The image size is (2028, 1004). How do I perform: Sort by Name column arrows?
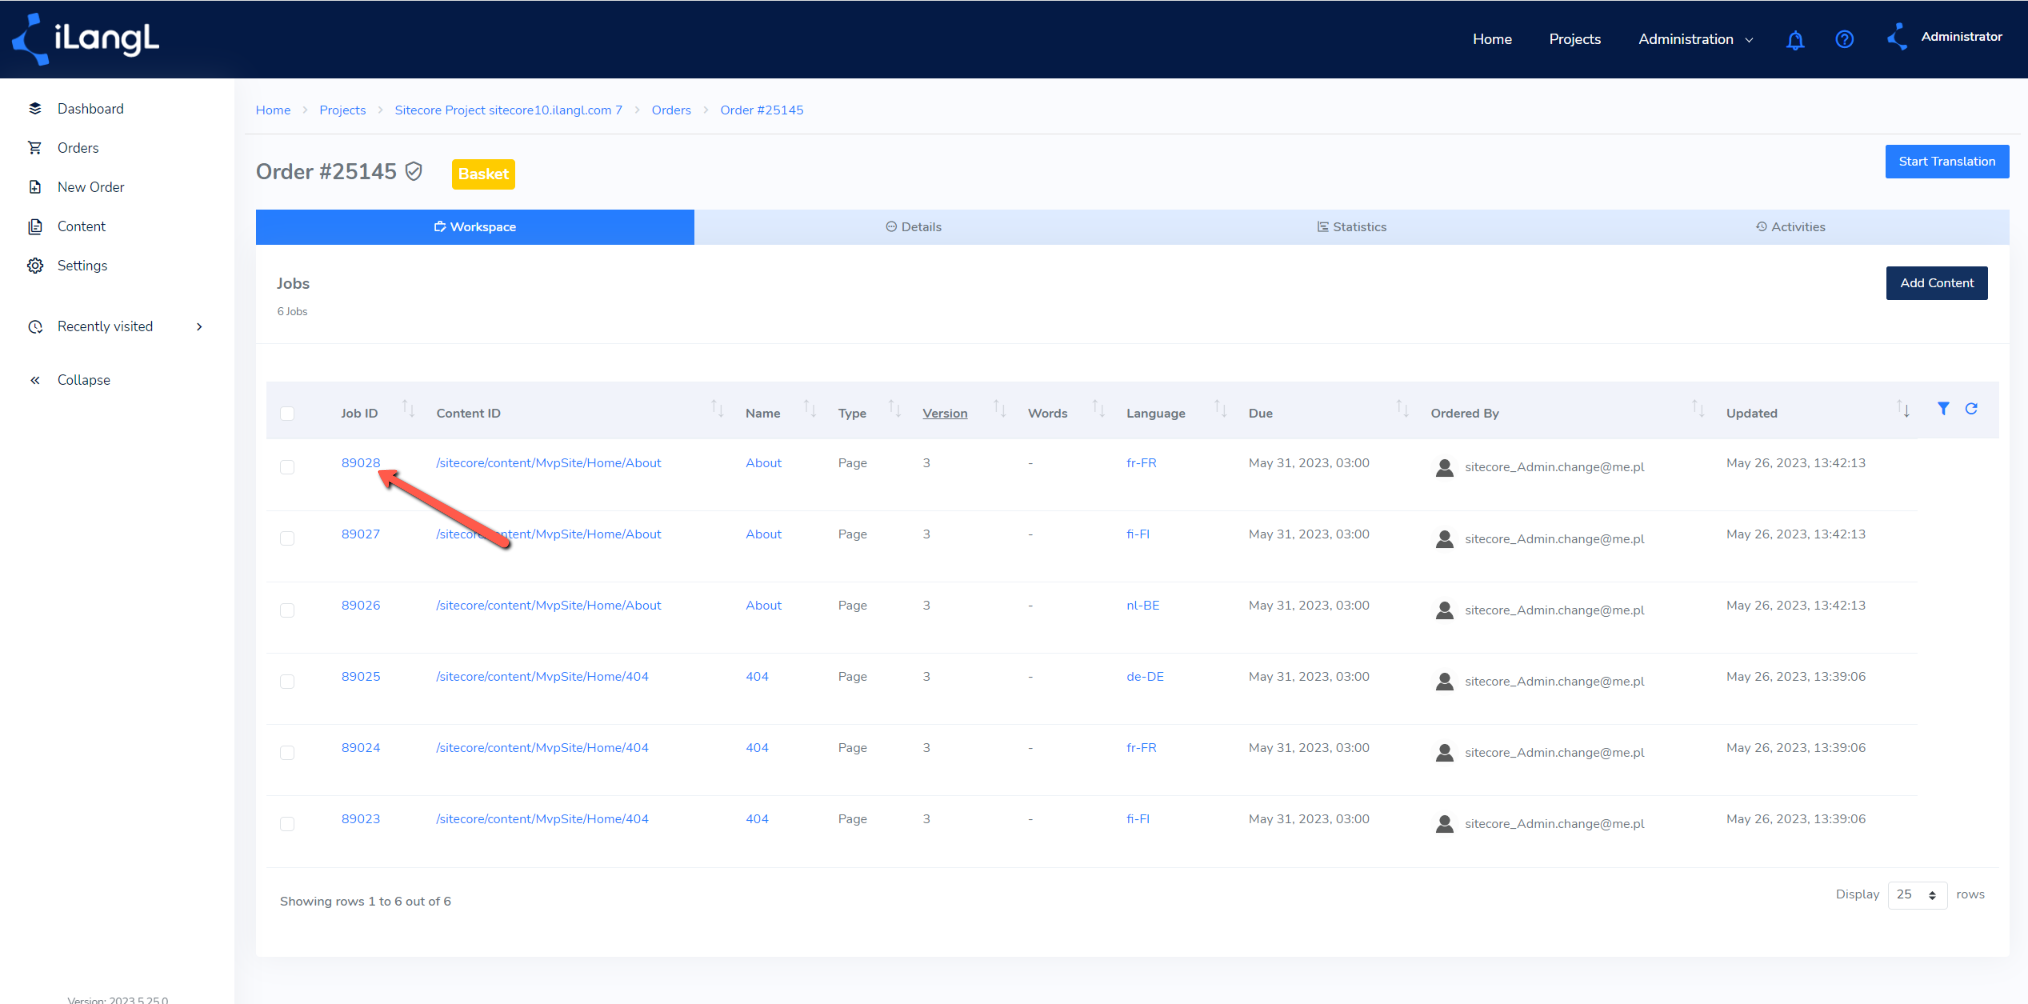pyautogui.click(x=810, y=408)
